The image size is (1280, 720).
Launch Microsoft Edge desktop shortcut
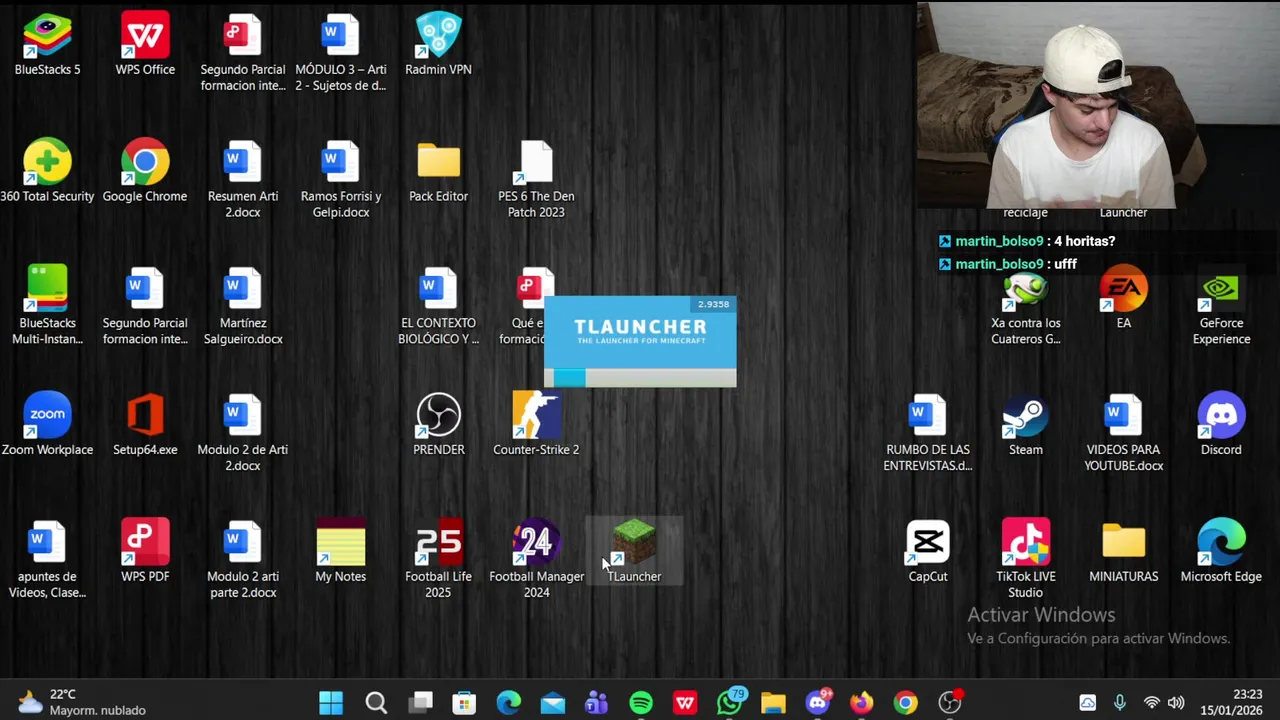(x=1221, y=552)
